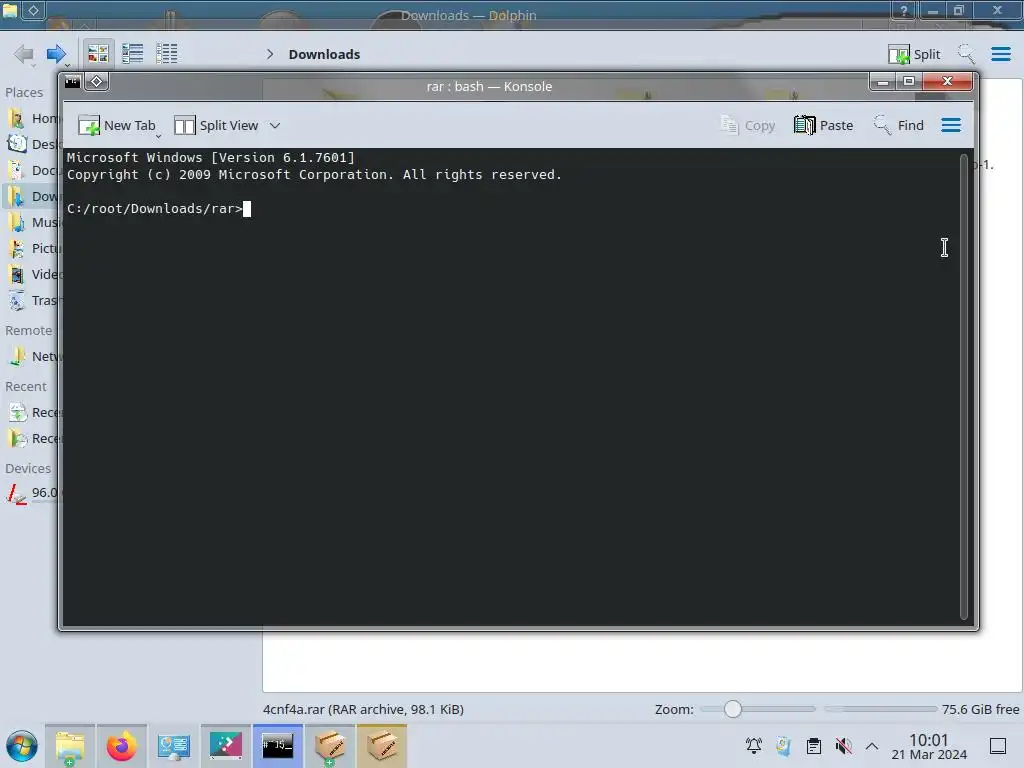1024x768 pixels.
Task: Click Dolphin window folder icon in title bar
Action: (10, 10)
